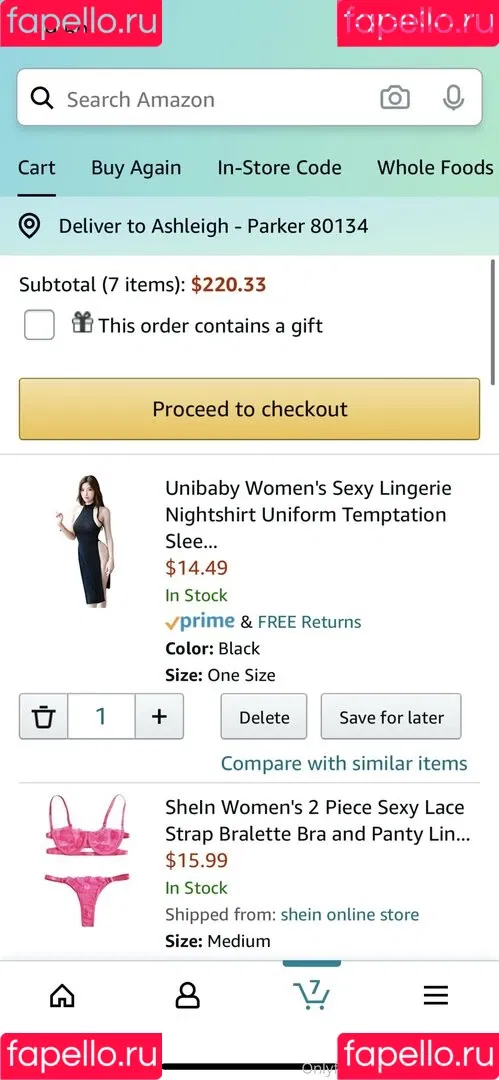
Task: Click trash icon for Unibaby item
Action: point(43,716)
